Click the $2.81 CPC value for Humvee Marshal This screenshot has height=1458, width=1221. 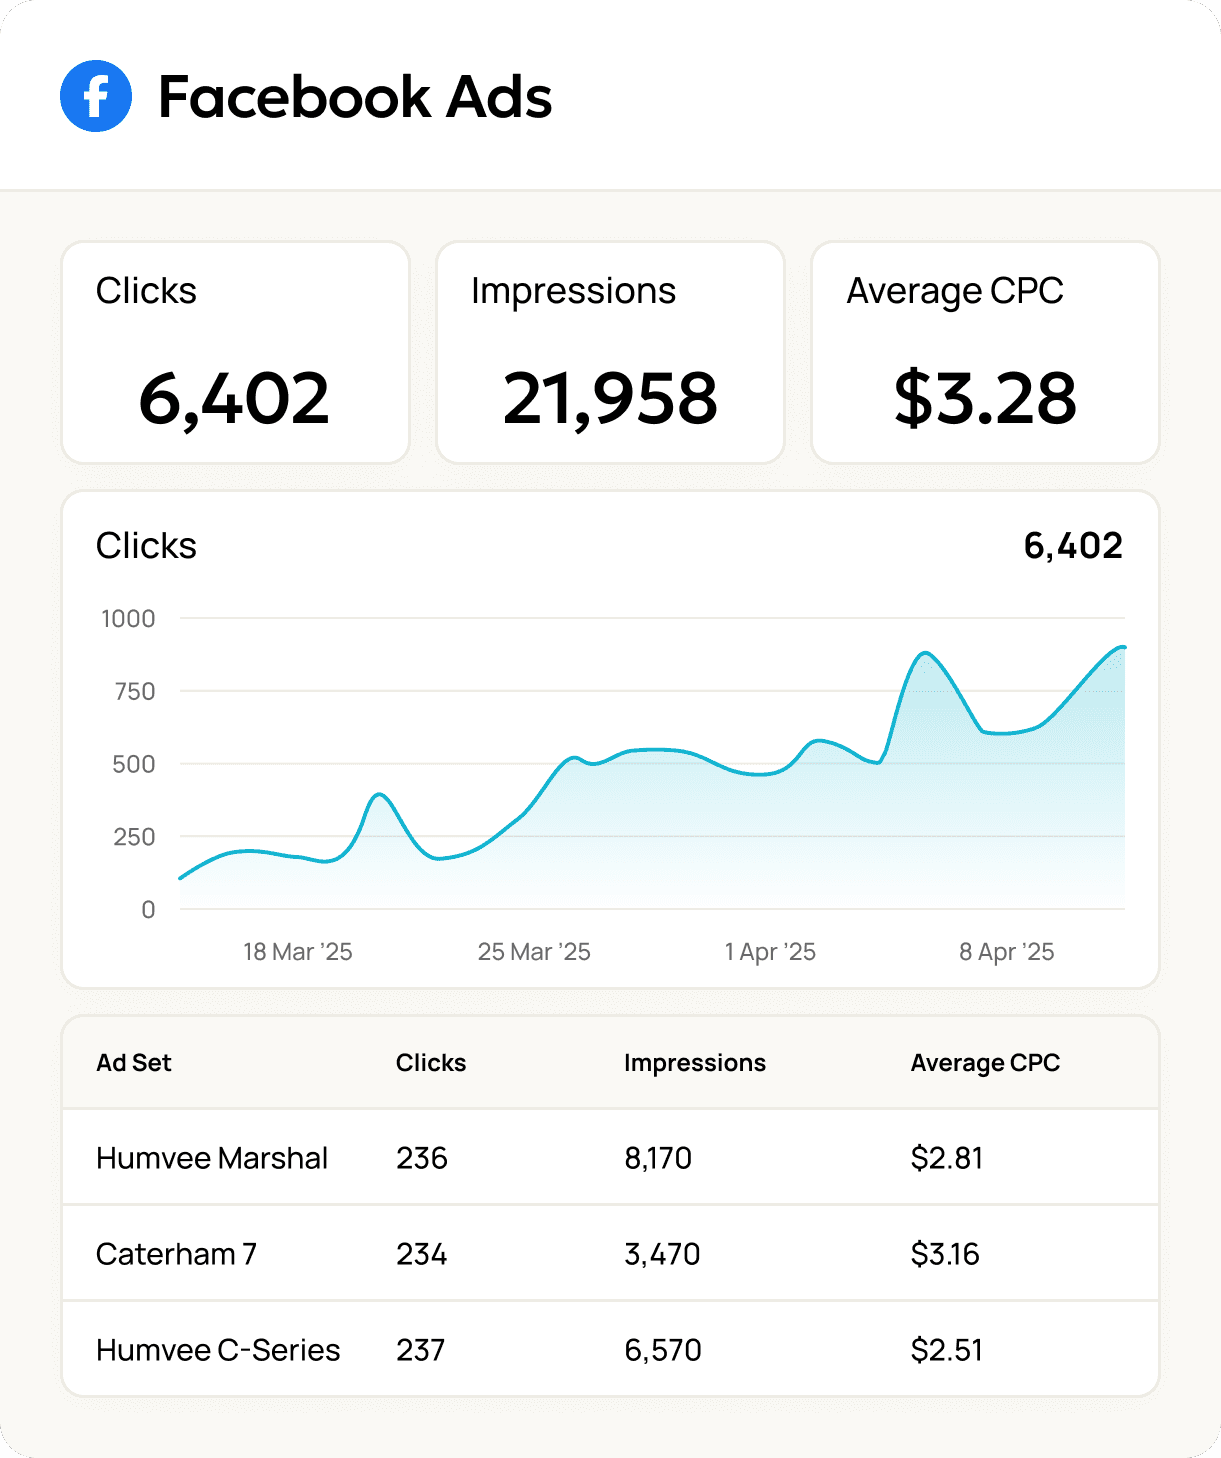tap(946, 1157)
